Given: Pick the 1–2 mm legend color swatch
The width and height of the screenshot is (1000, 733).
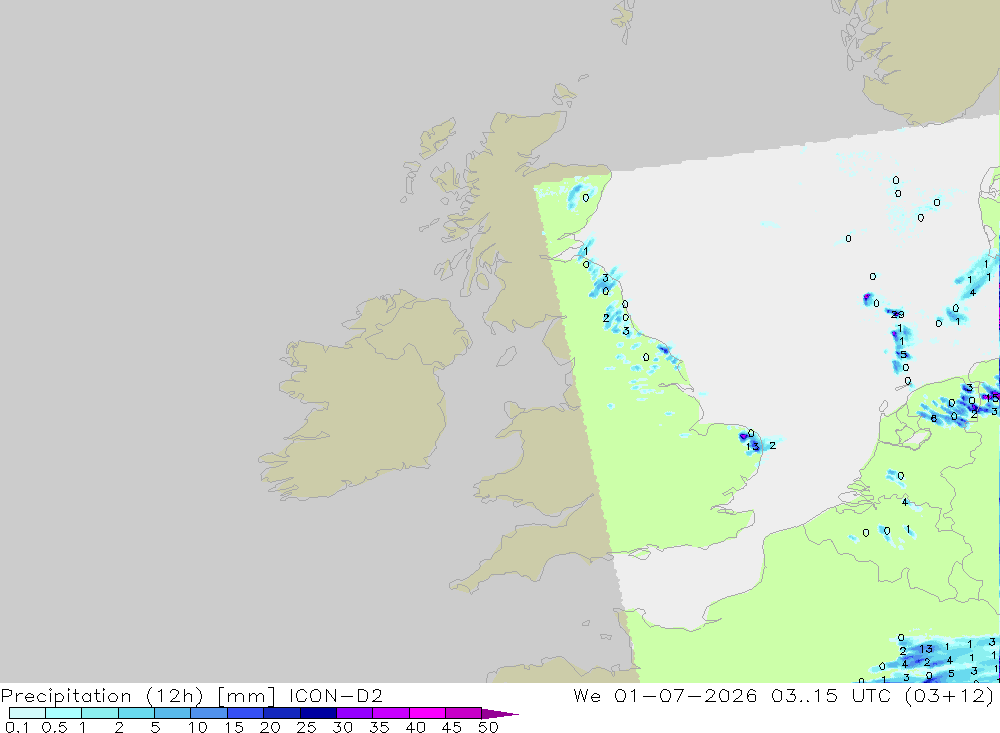Looking at the screenshot, I should (x=100, y=713).
